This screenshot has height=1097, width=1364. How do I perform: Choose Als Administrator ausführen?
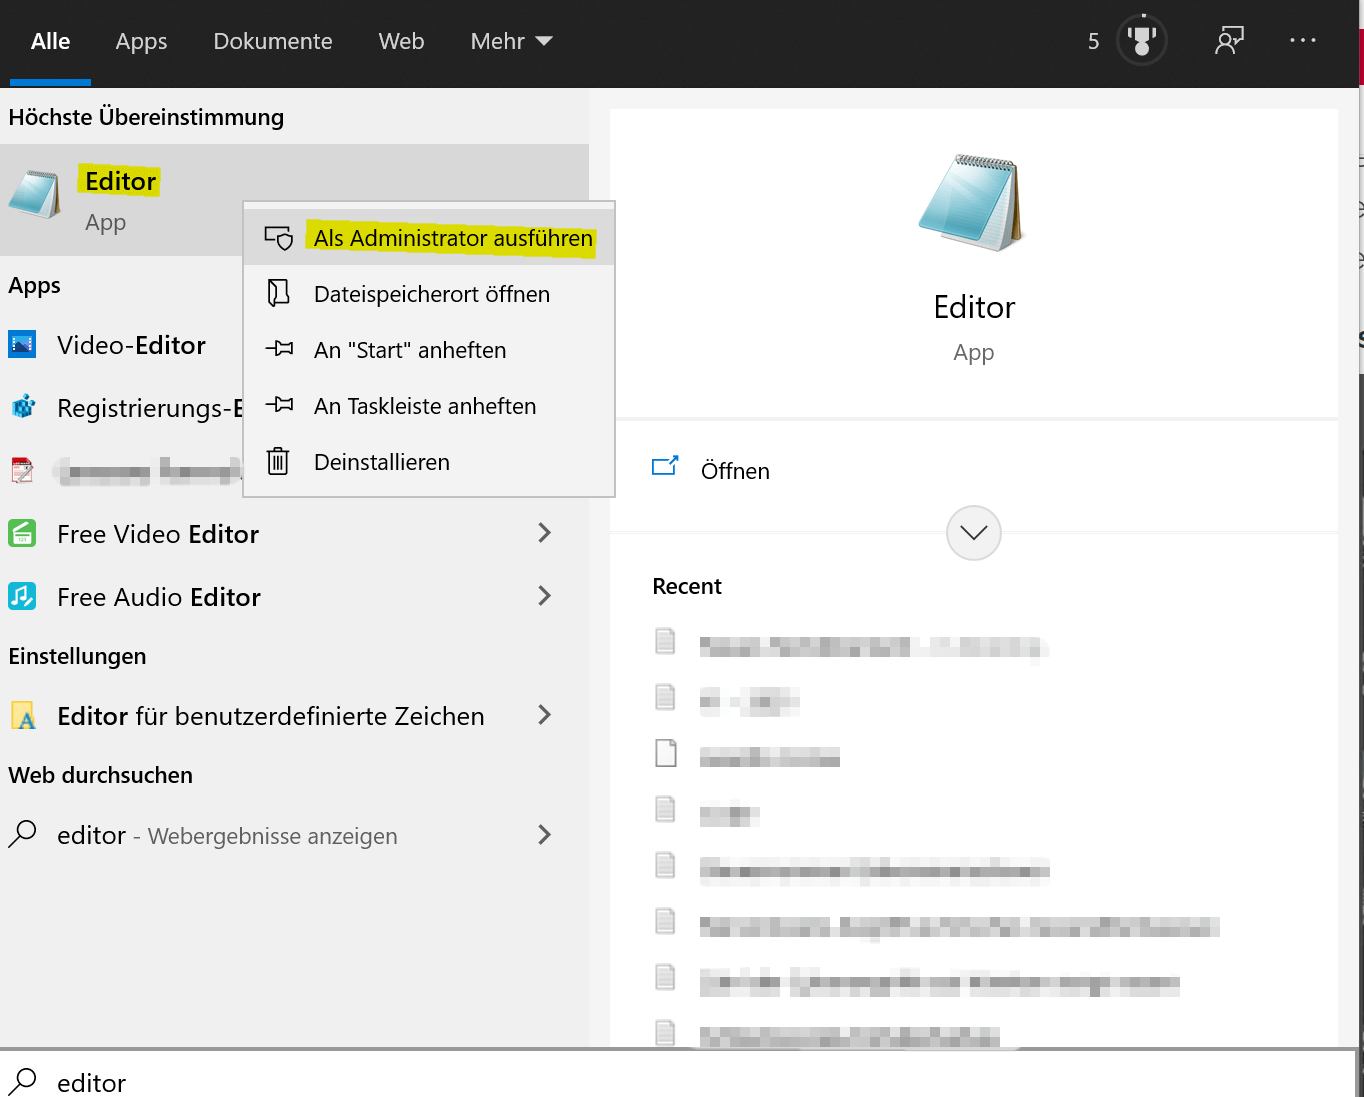click(429, 238)
